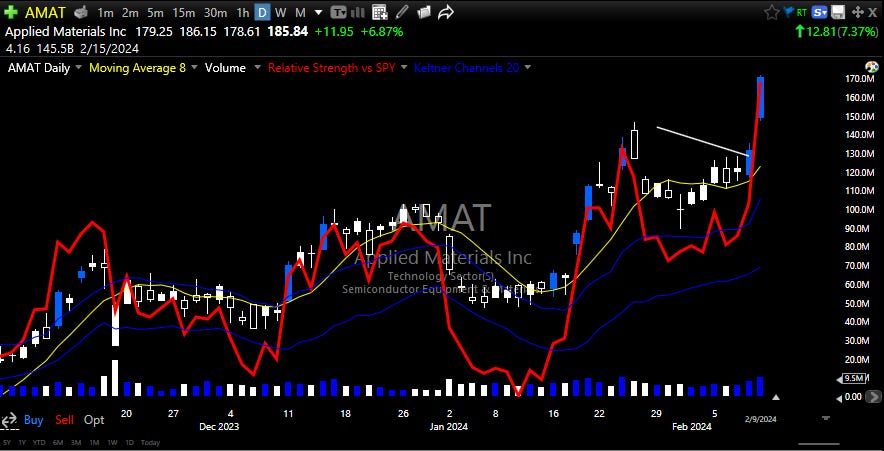Select the M monthly timeframe

click(300, 12)
